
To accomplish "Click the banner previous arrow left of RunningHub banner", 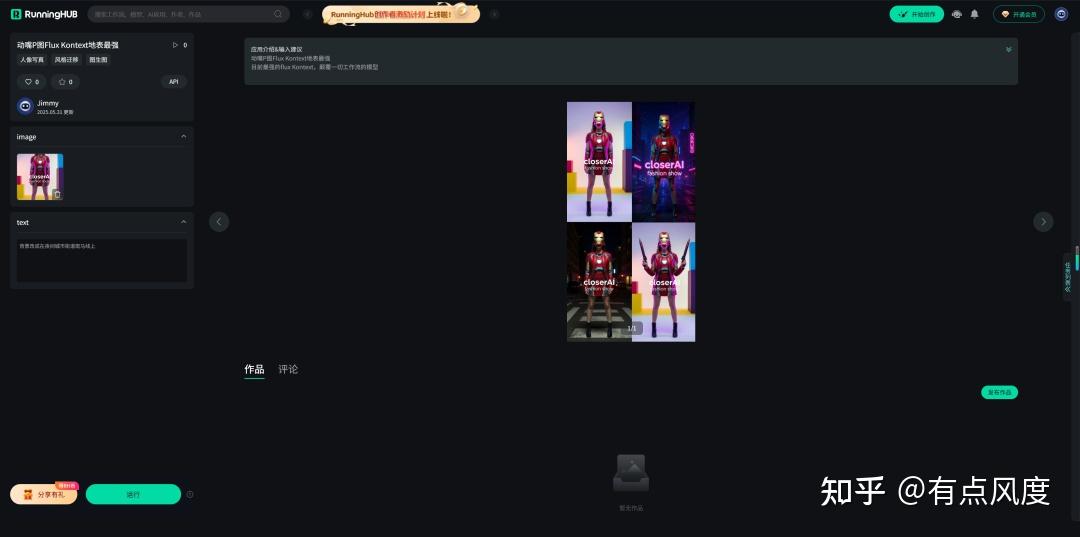I will 308,14.
